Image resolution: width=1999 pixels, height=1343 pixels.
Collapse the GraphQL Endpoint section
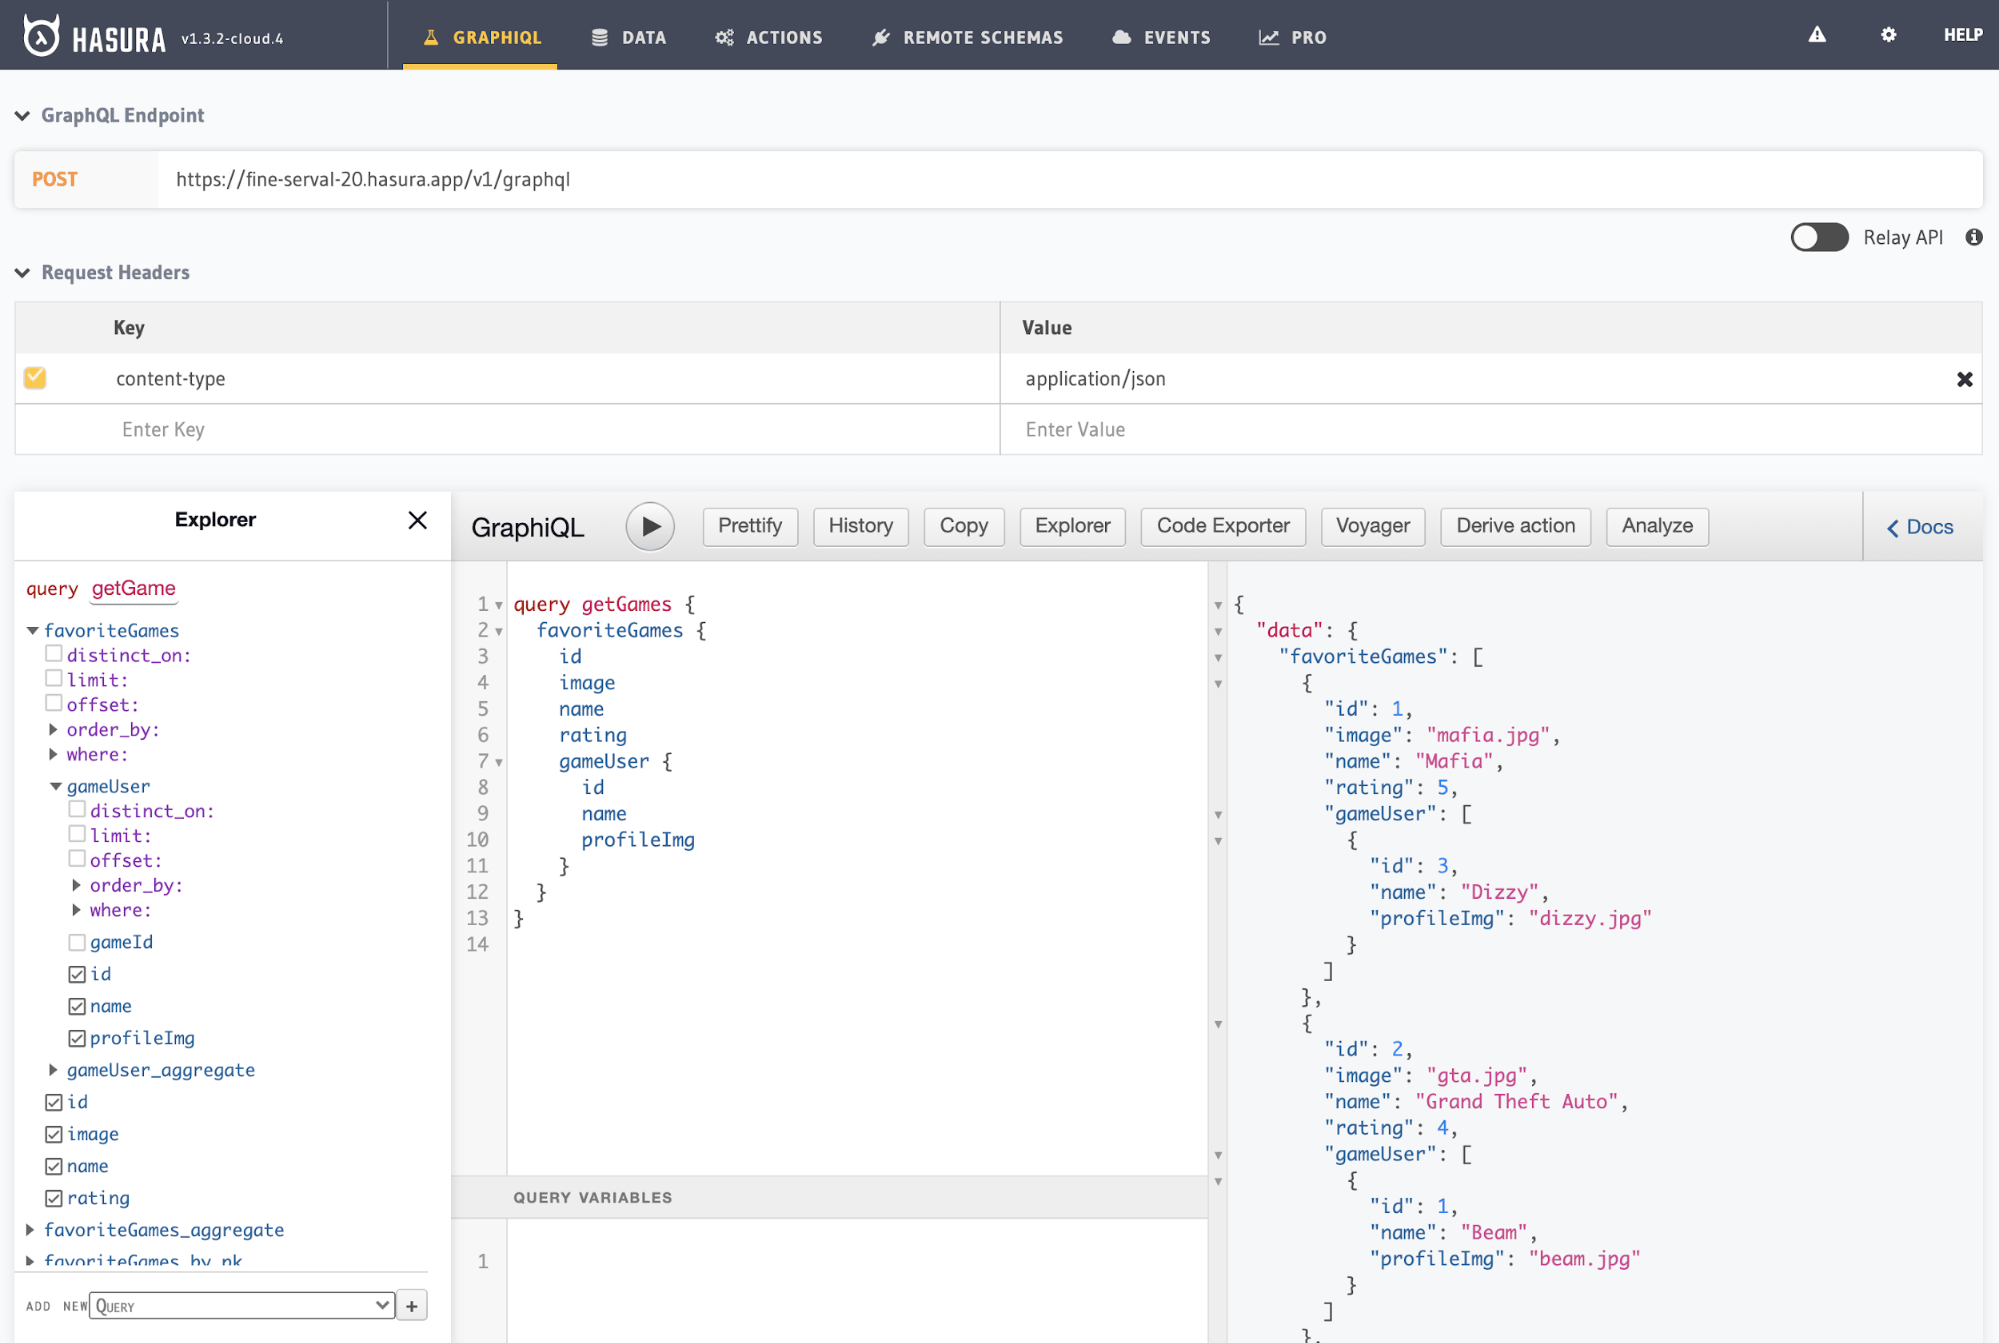click(22, 116)
